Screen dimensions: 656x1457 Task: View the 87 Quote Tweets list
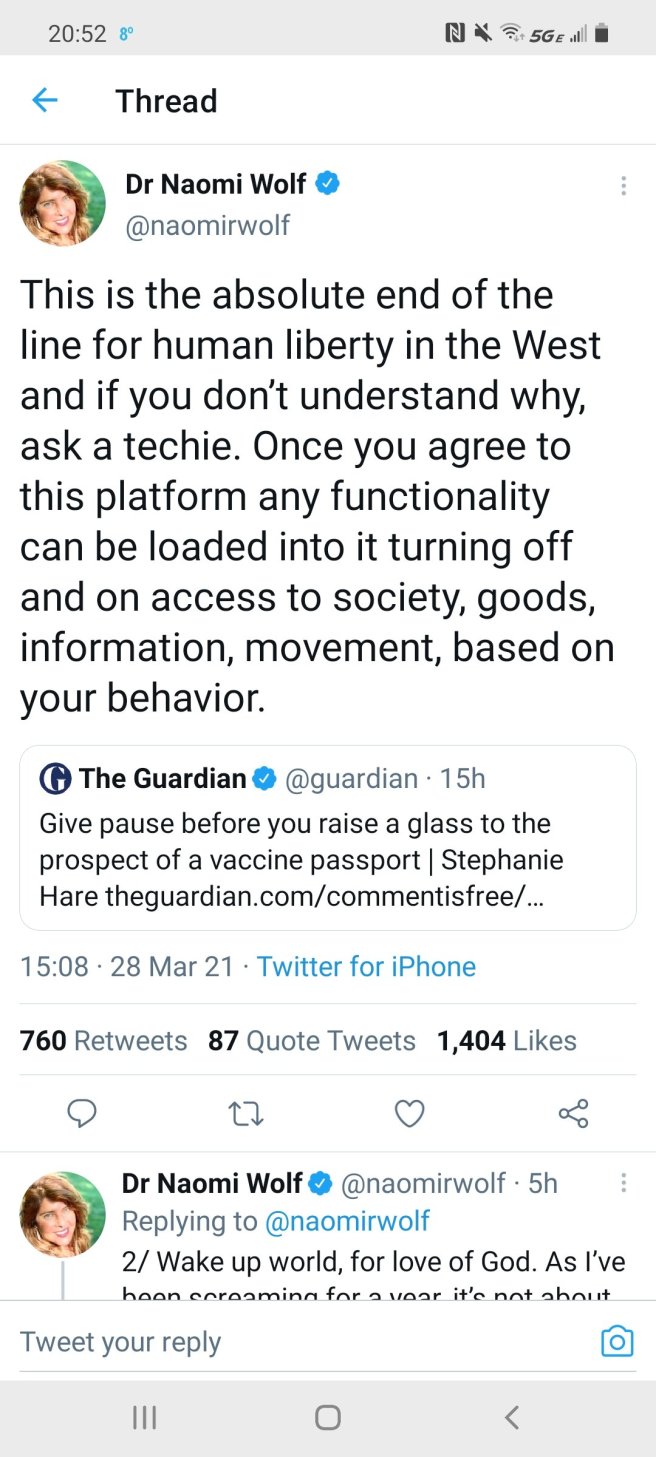coord(312,1041)
